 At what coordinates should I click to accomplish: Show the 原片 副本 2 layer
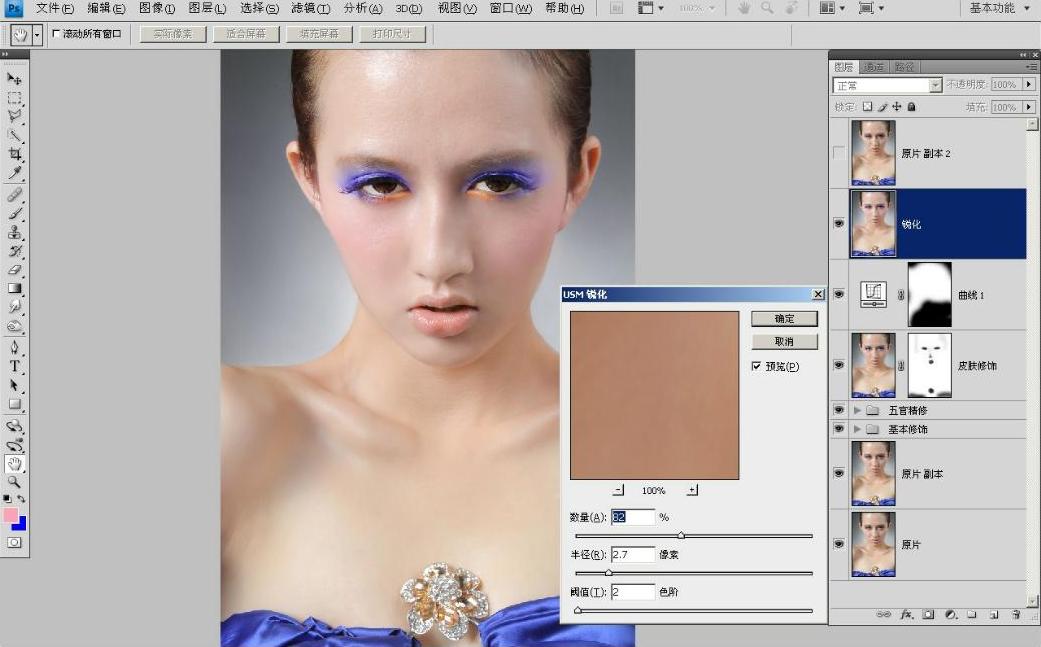839,153
